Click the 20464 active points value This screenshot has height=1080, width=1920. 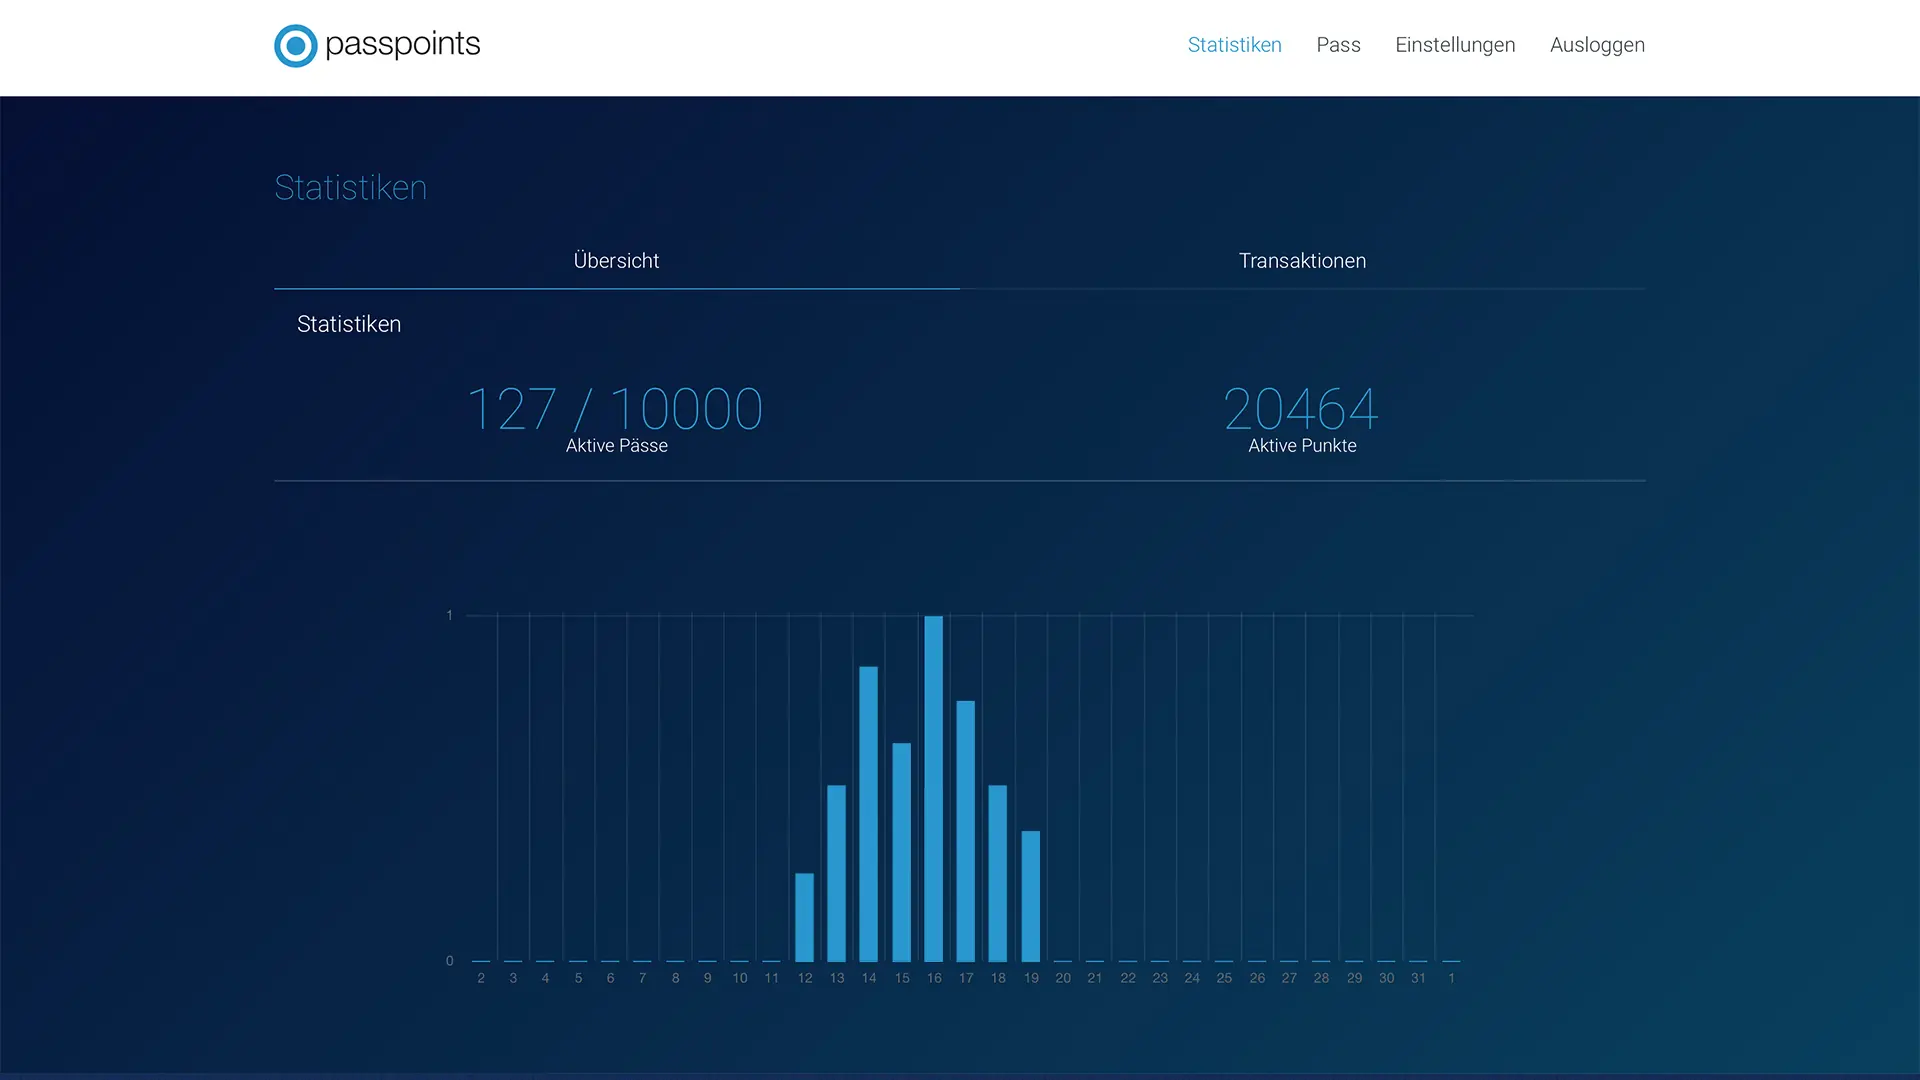click(1301, 409)
